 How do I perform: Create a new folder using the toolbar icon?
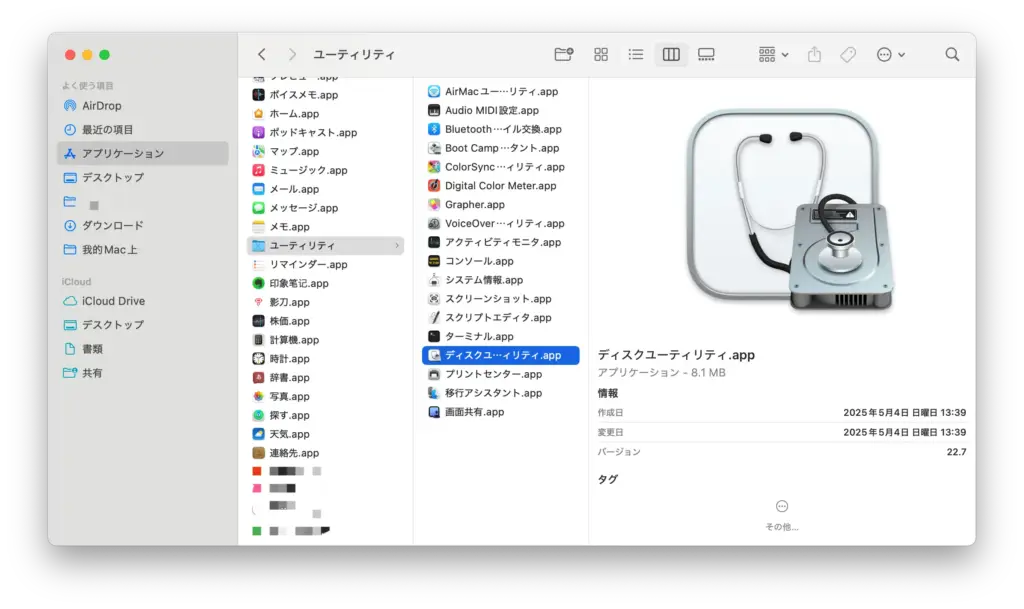coord(564,54)
